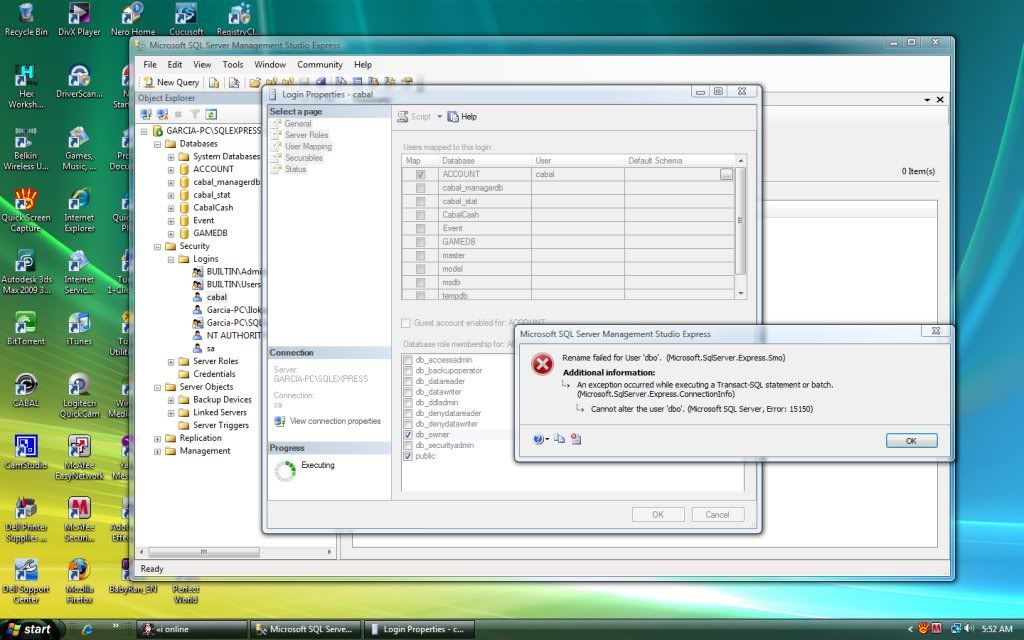Toggle Guest account enabled checkbox
This screenshot has height=640, width=1024.
pyautogui.click(x=406, y=323)
